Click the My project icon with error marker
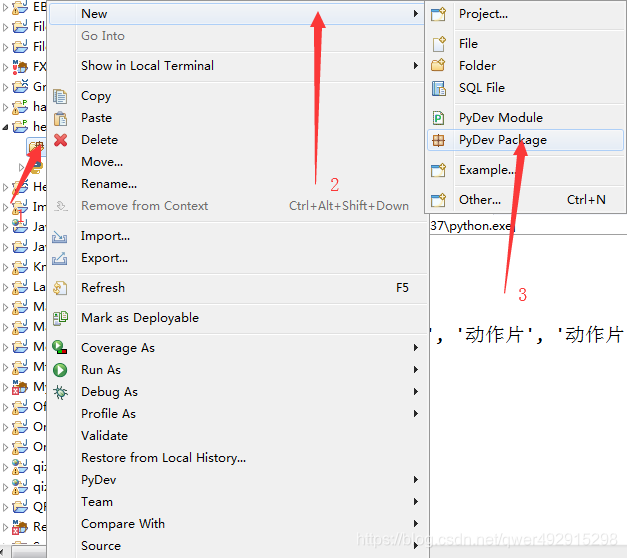 20,387
